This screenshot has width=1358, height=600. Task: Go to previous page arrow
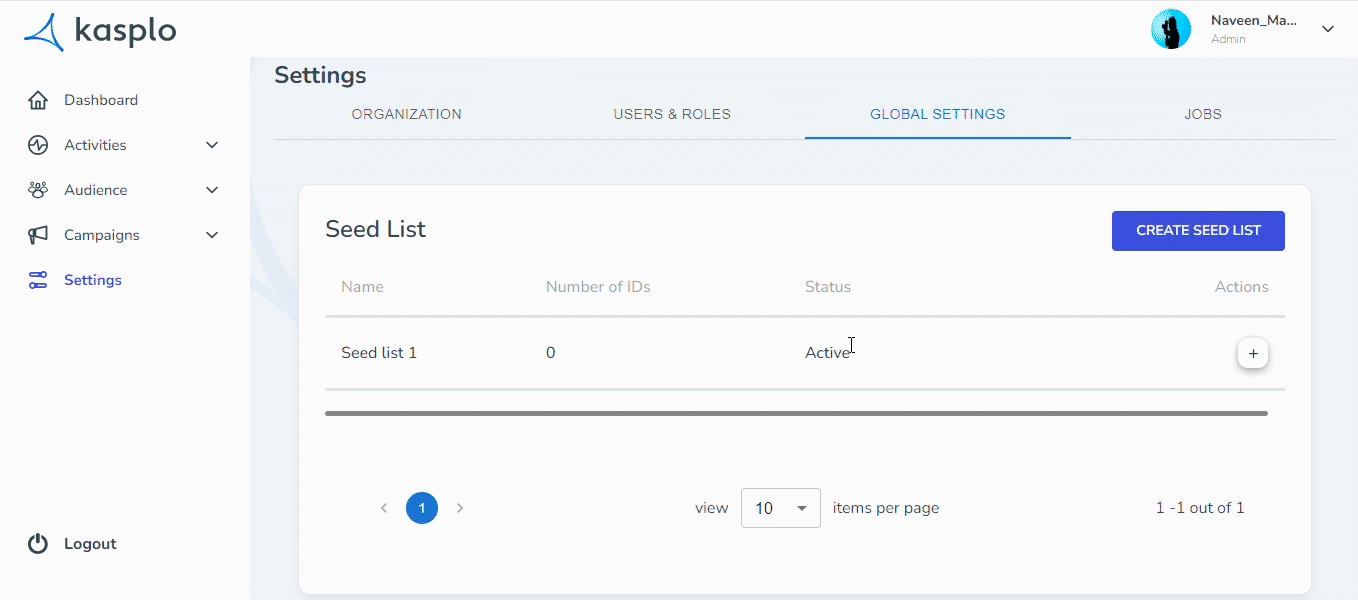click(x=384, y=508)
